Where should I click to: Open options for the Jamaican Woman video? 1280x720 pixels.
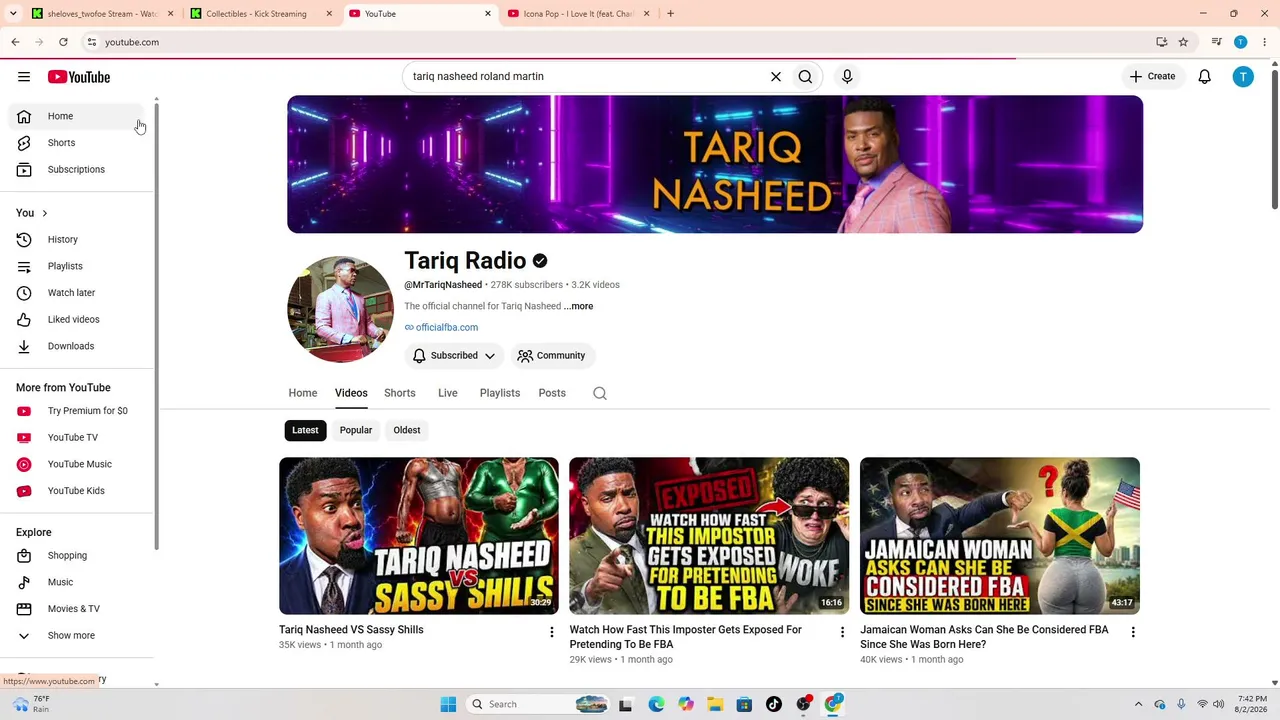1133,632
